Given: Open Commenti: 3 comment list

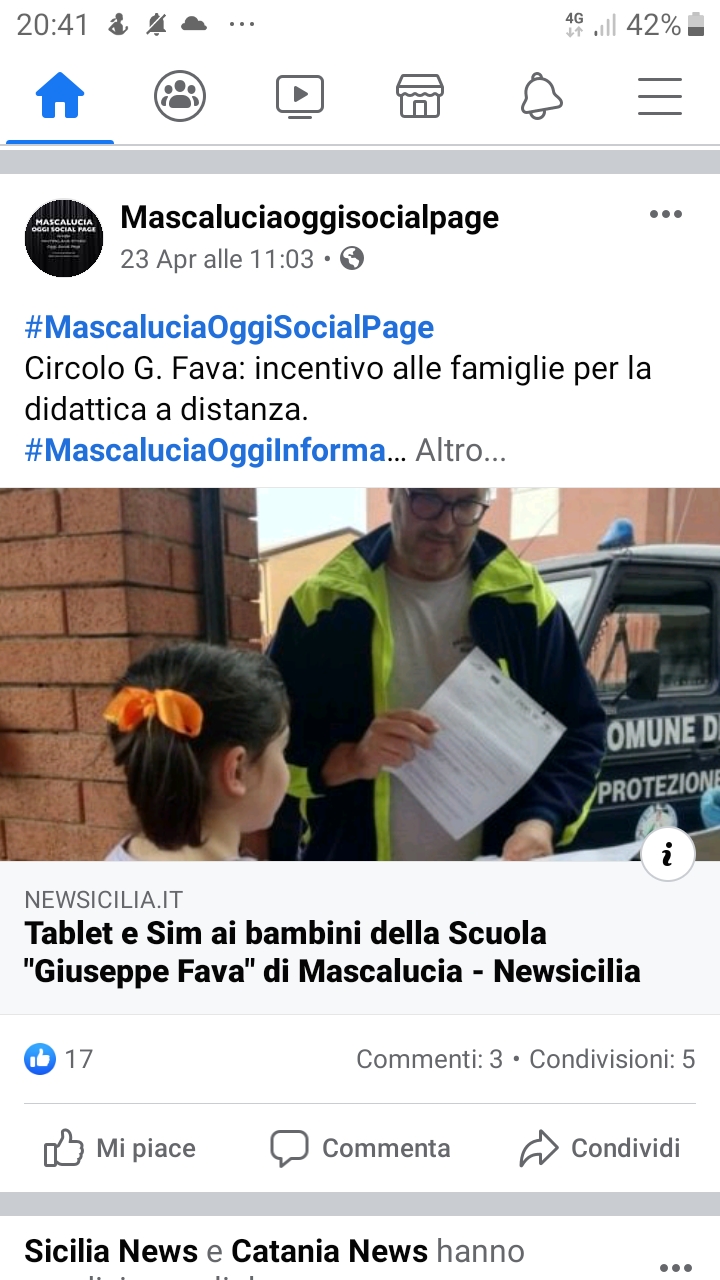Looking at the screenshot, I should [429, 1059].
